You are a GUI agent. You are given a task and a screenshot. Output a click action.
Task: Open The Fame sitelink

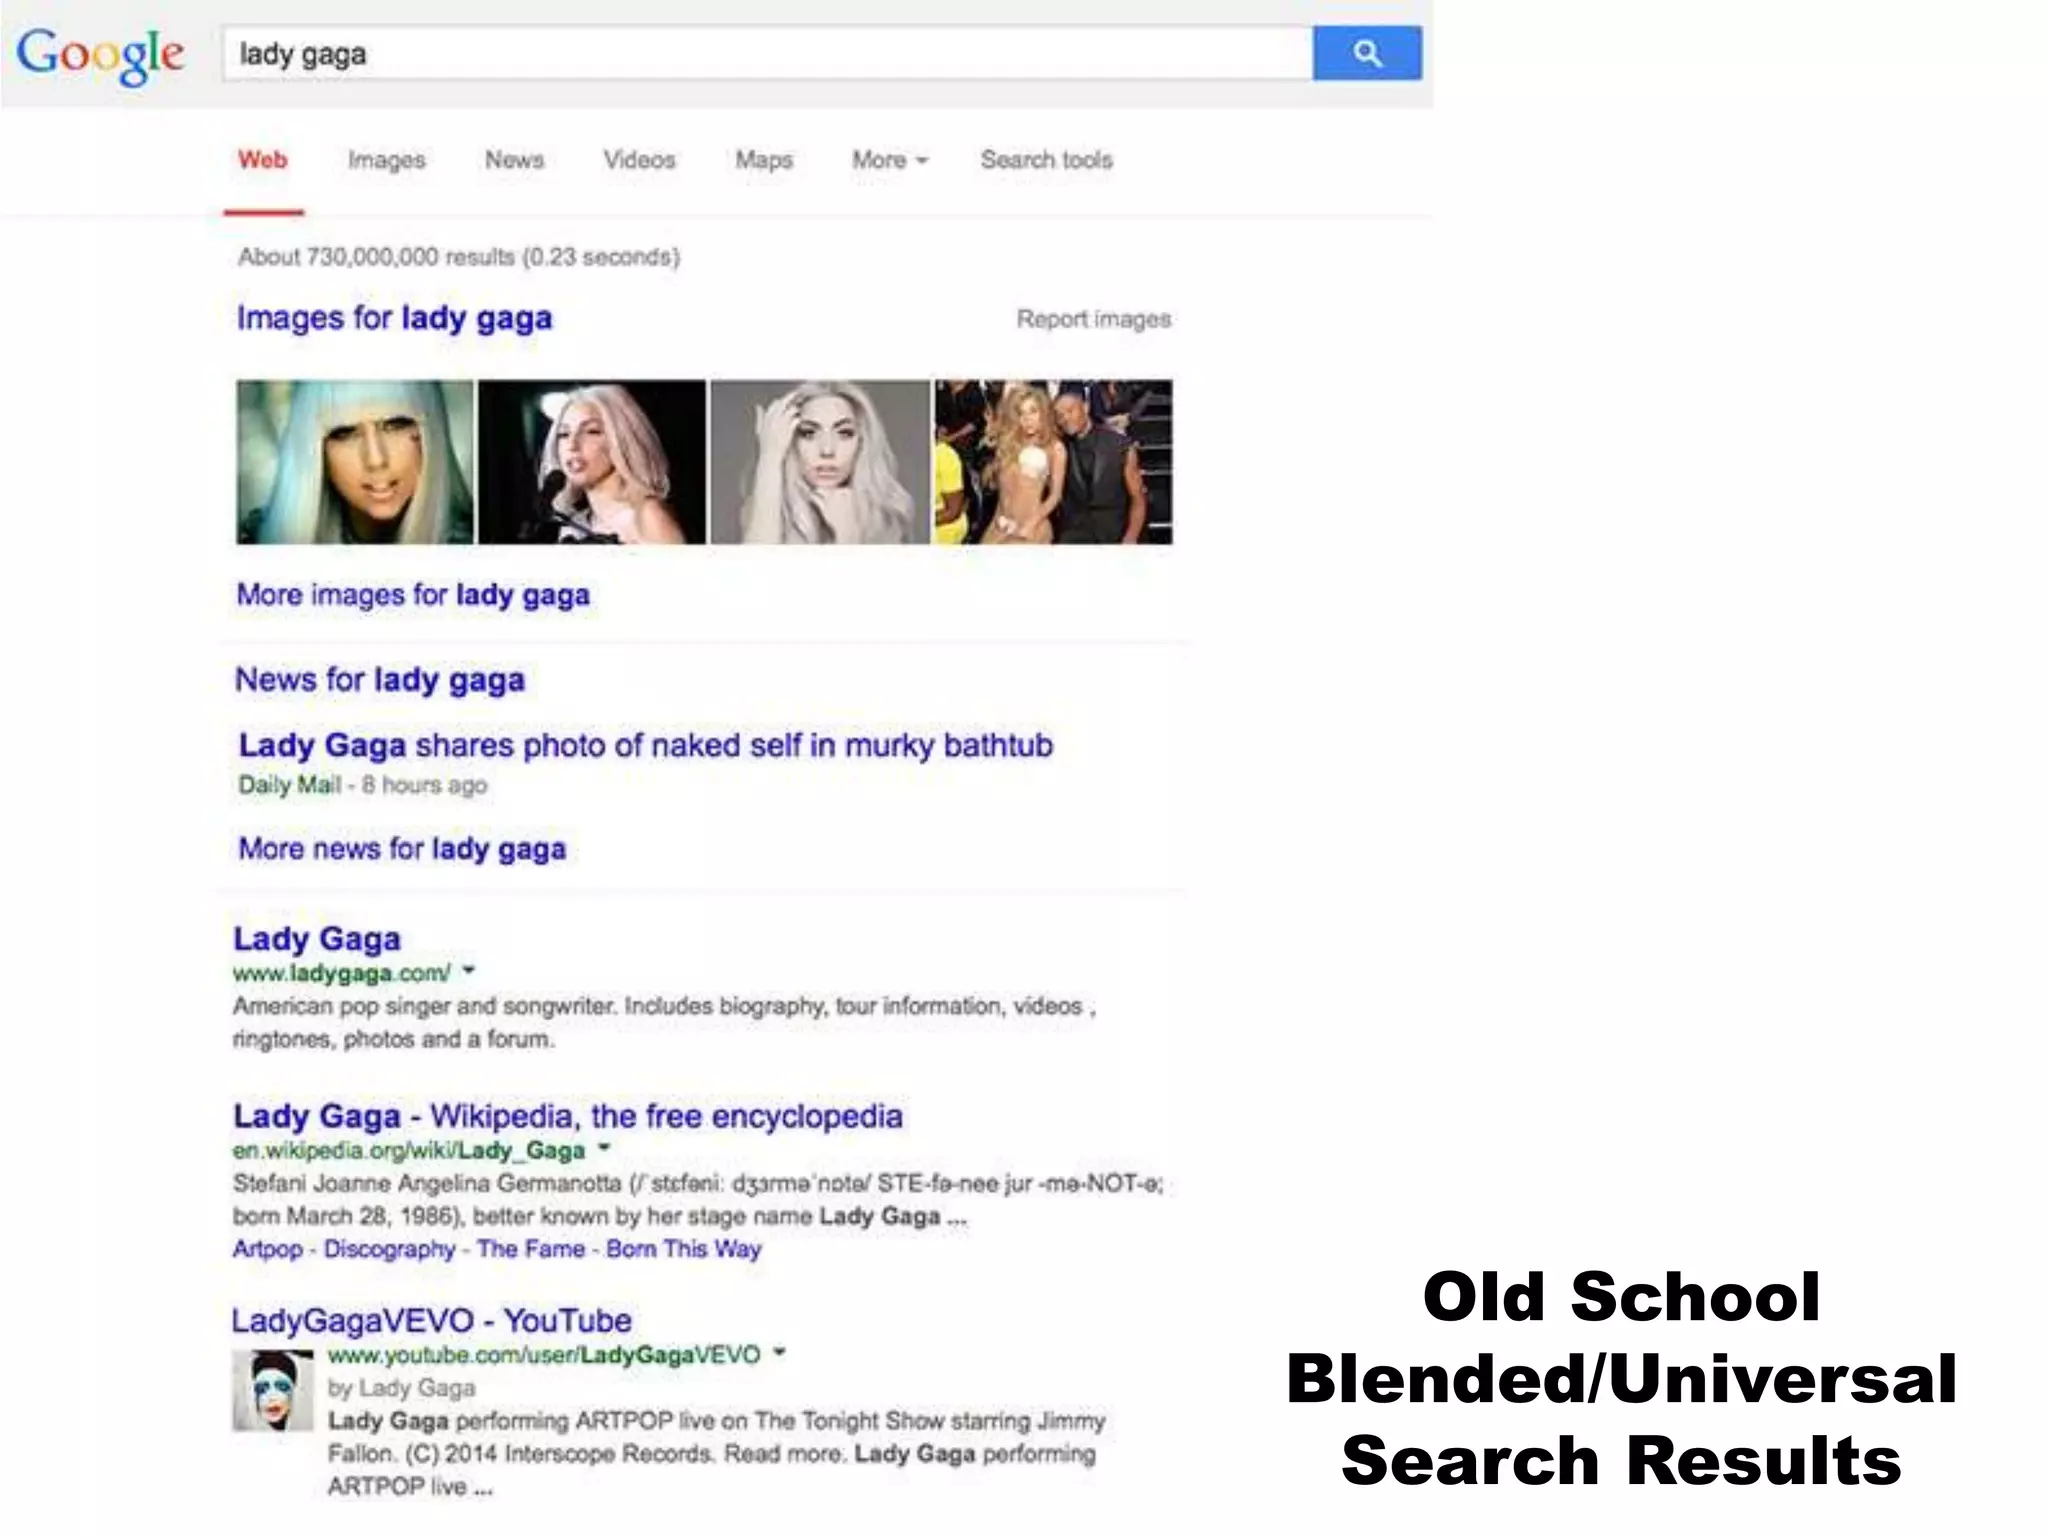point(531,1249)
